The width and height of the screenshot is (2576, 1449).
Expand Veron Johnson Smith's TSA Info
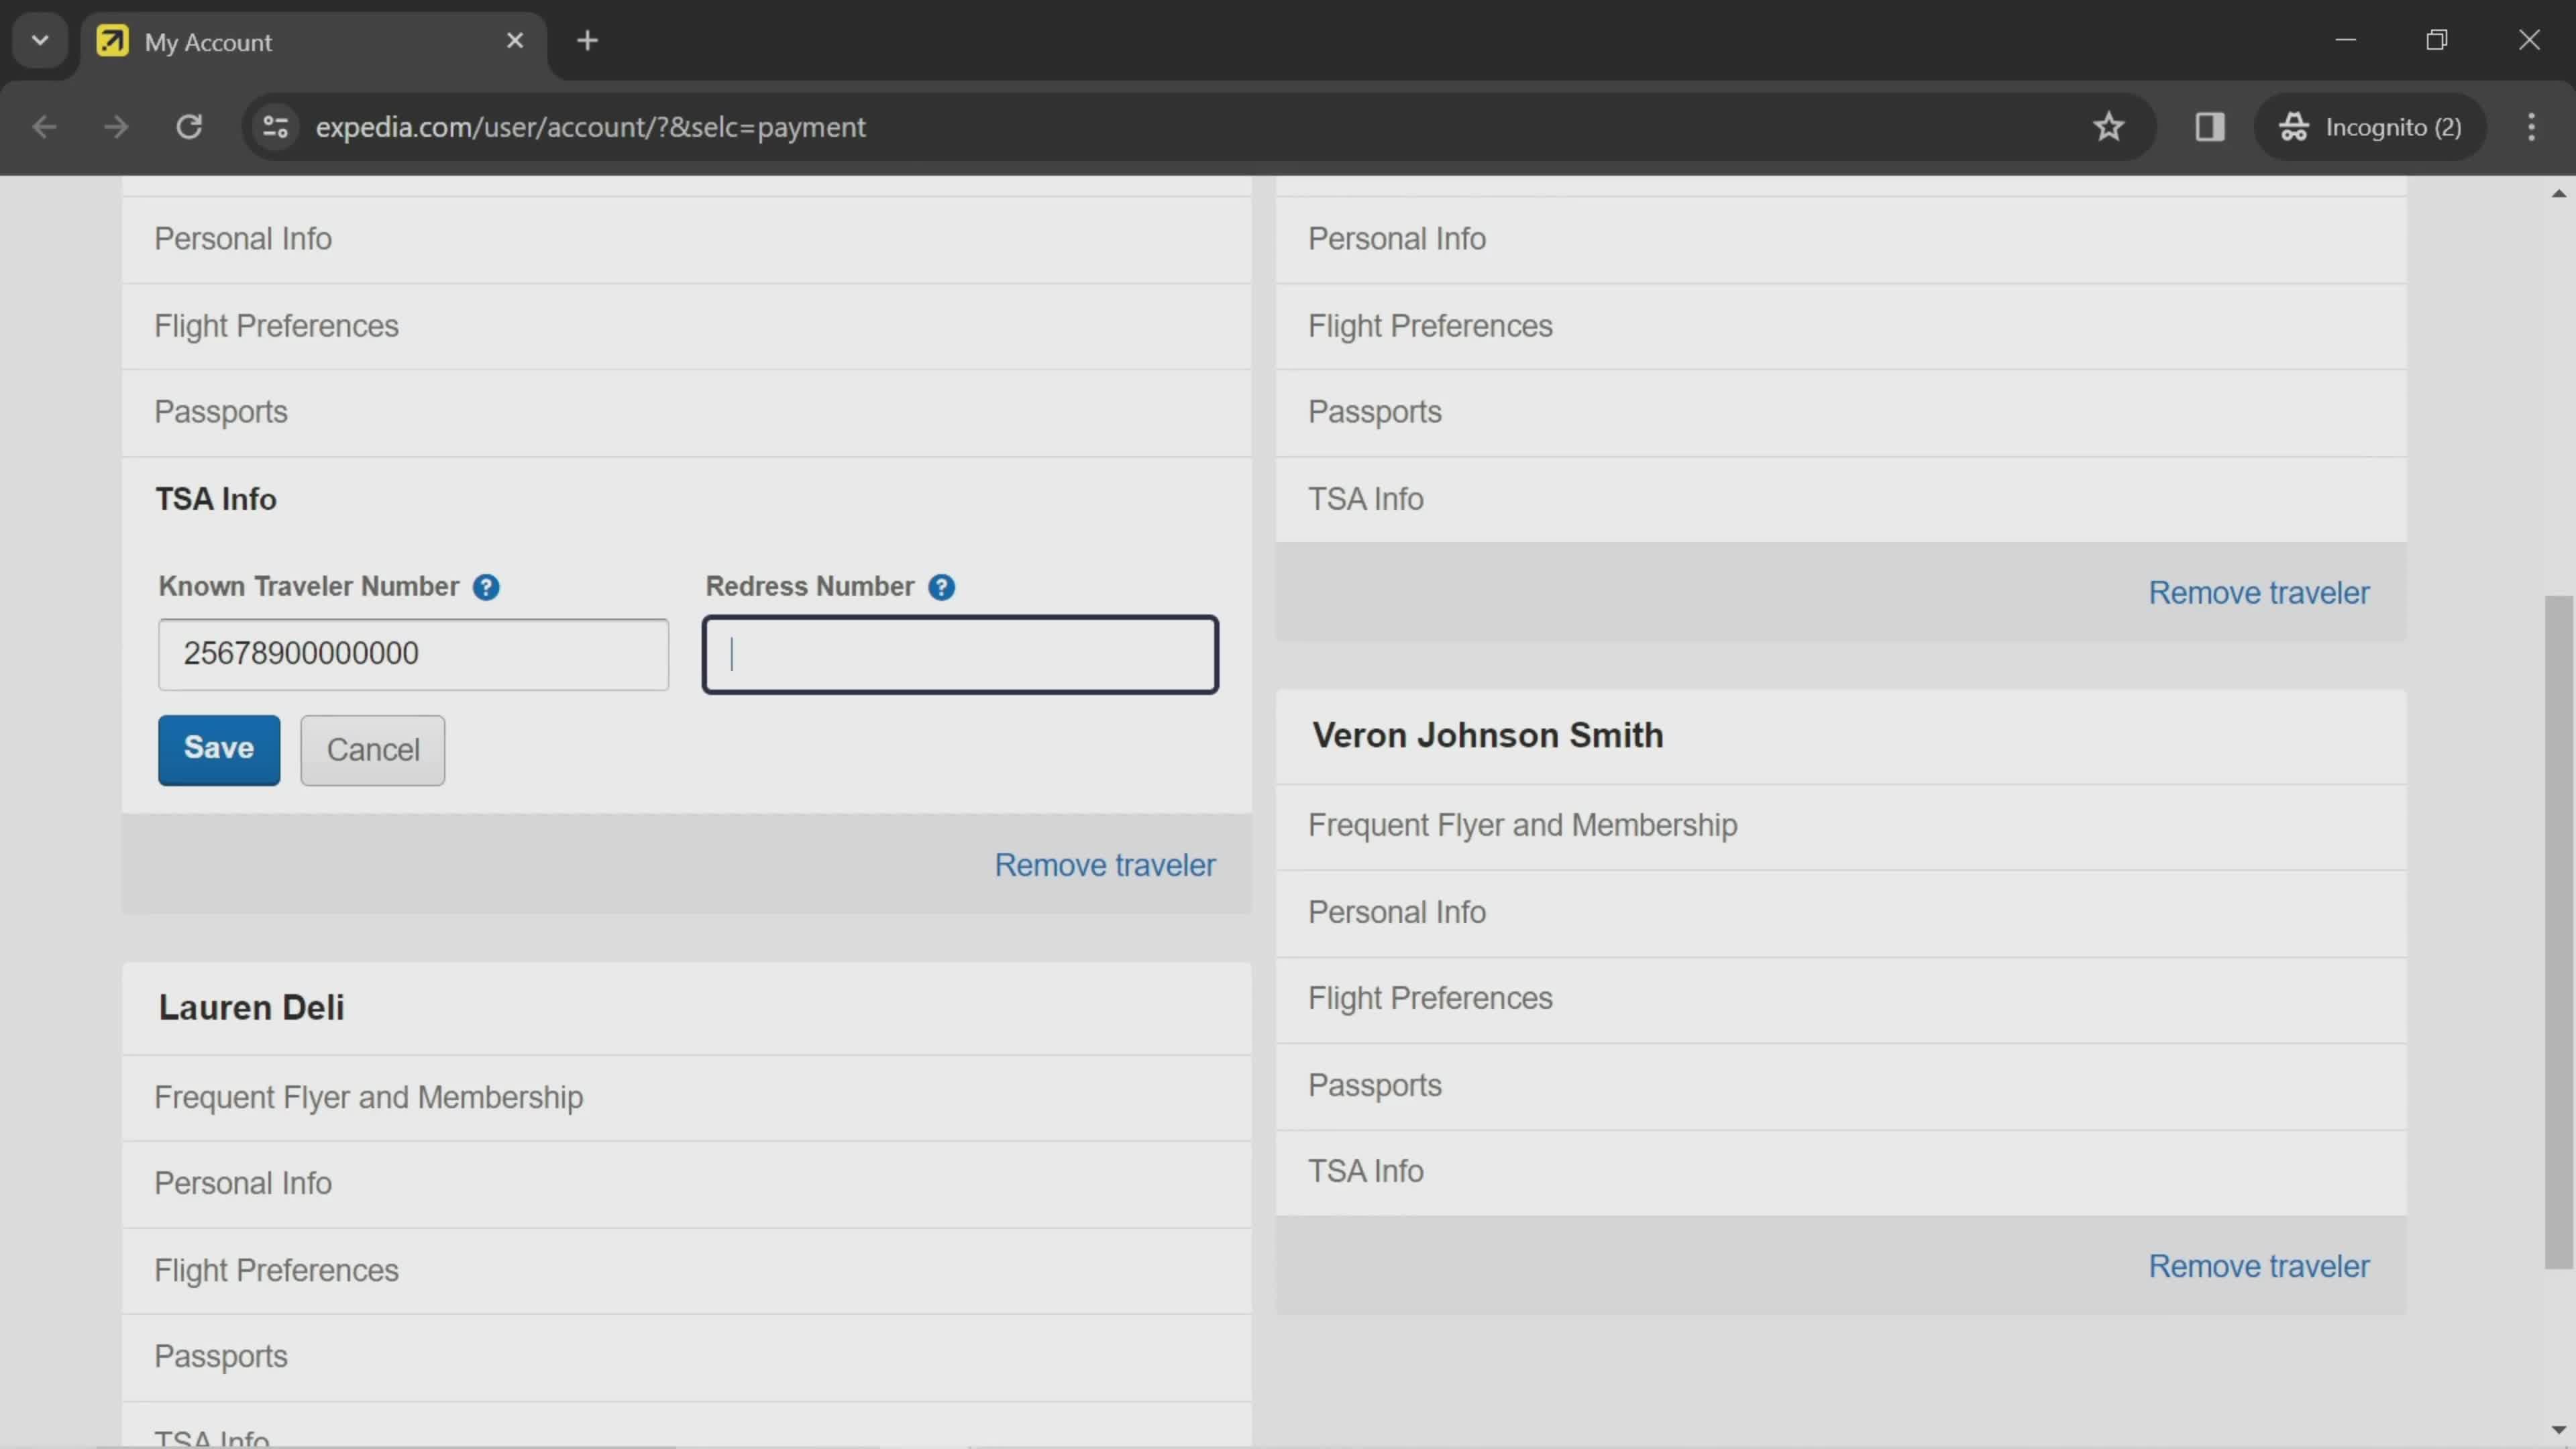(1841, 1172)
